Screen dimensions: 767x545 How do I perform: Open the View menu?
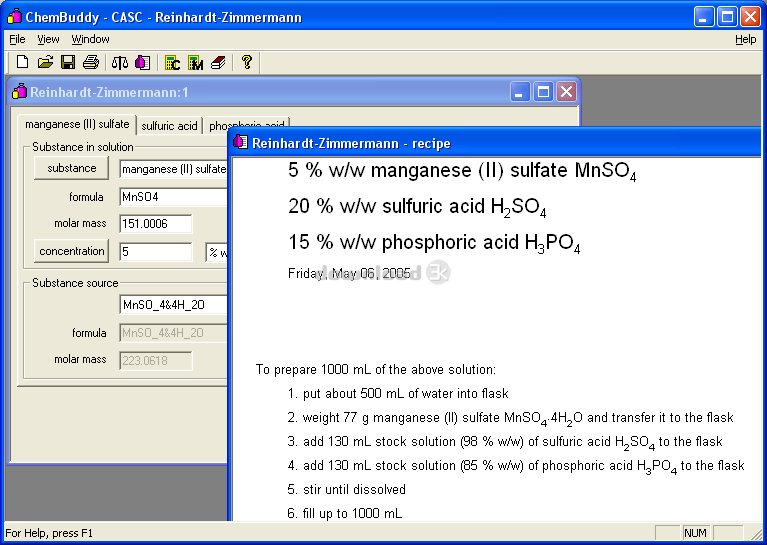(48, 39)
